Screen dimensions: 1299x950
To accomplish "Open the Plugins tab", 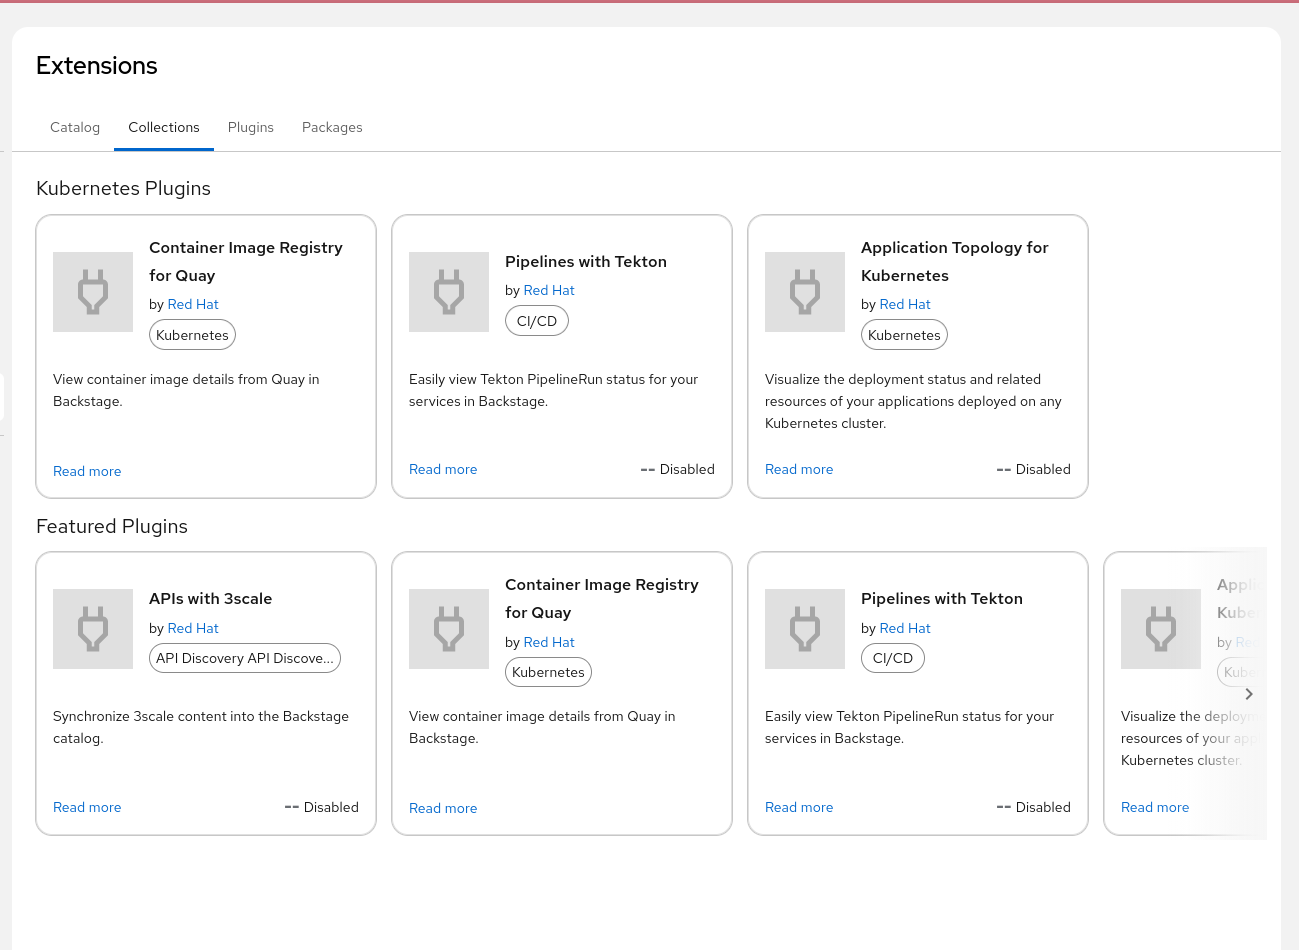I will click(251, 127).
